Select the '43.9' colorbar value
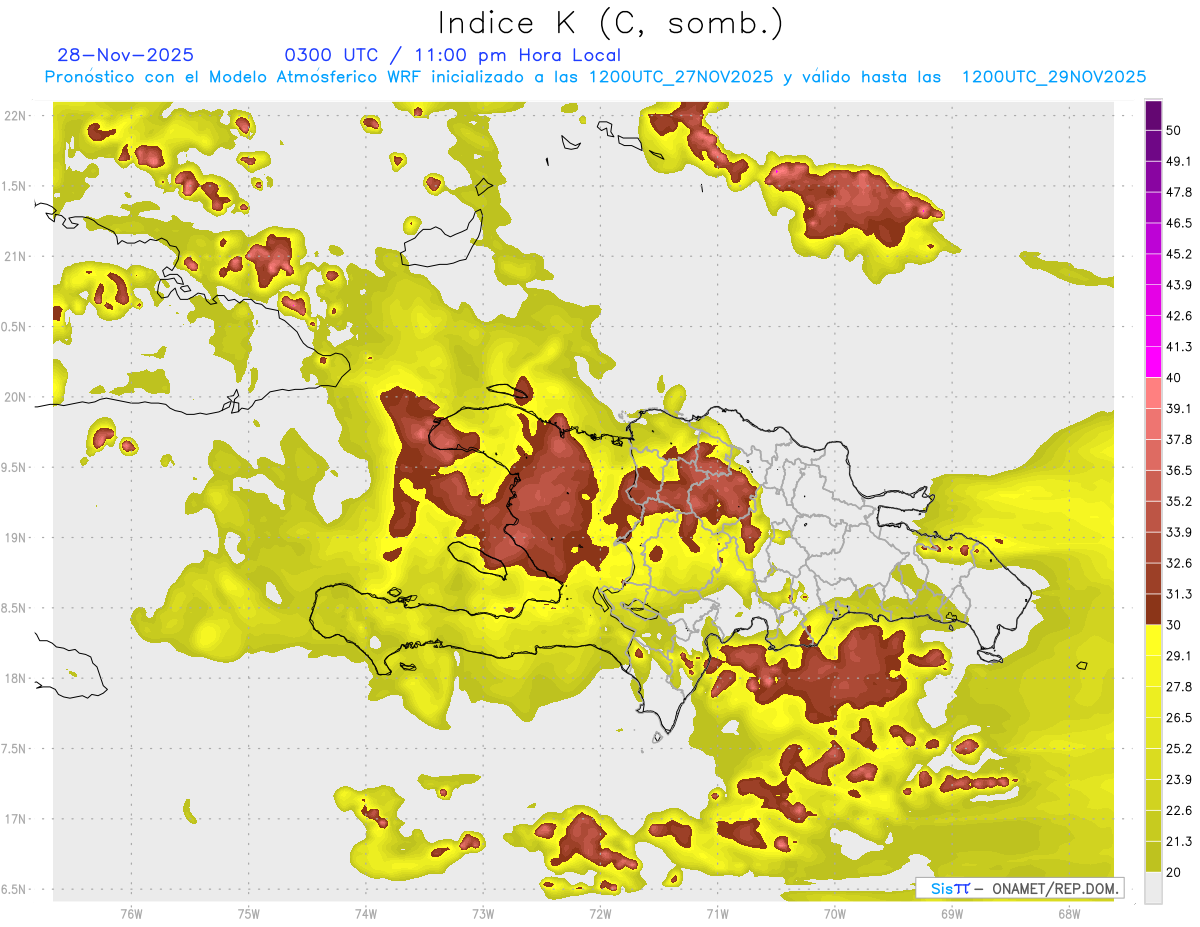1200x927 pixels. point(1179,285)
